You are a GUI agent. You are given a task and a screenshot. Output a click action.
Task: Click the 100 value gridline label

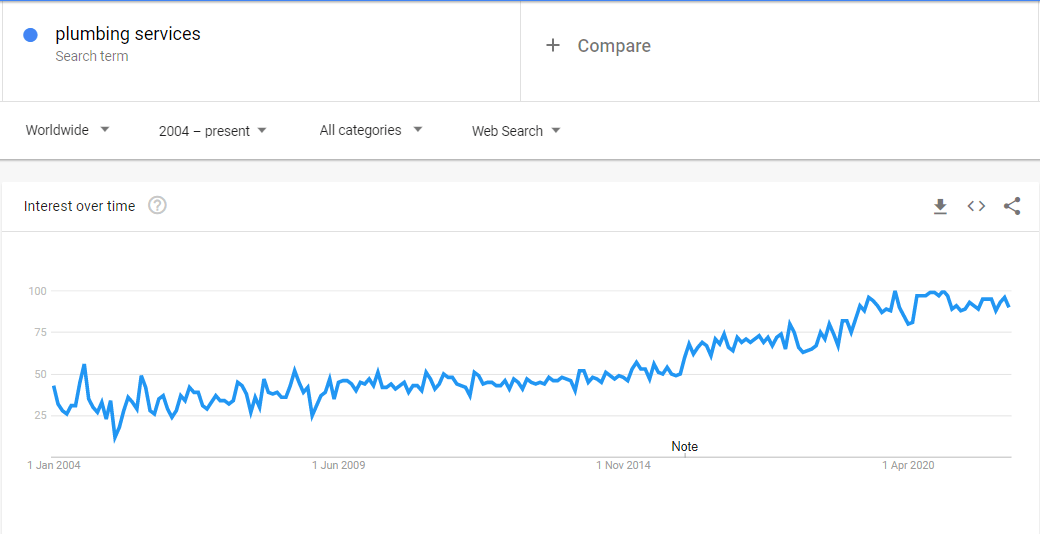[36, 291]
